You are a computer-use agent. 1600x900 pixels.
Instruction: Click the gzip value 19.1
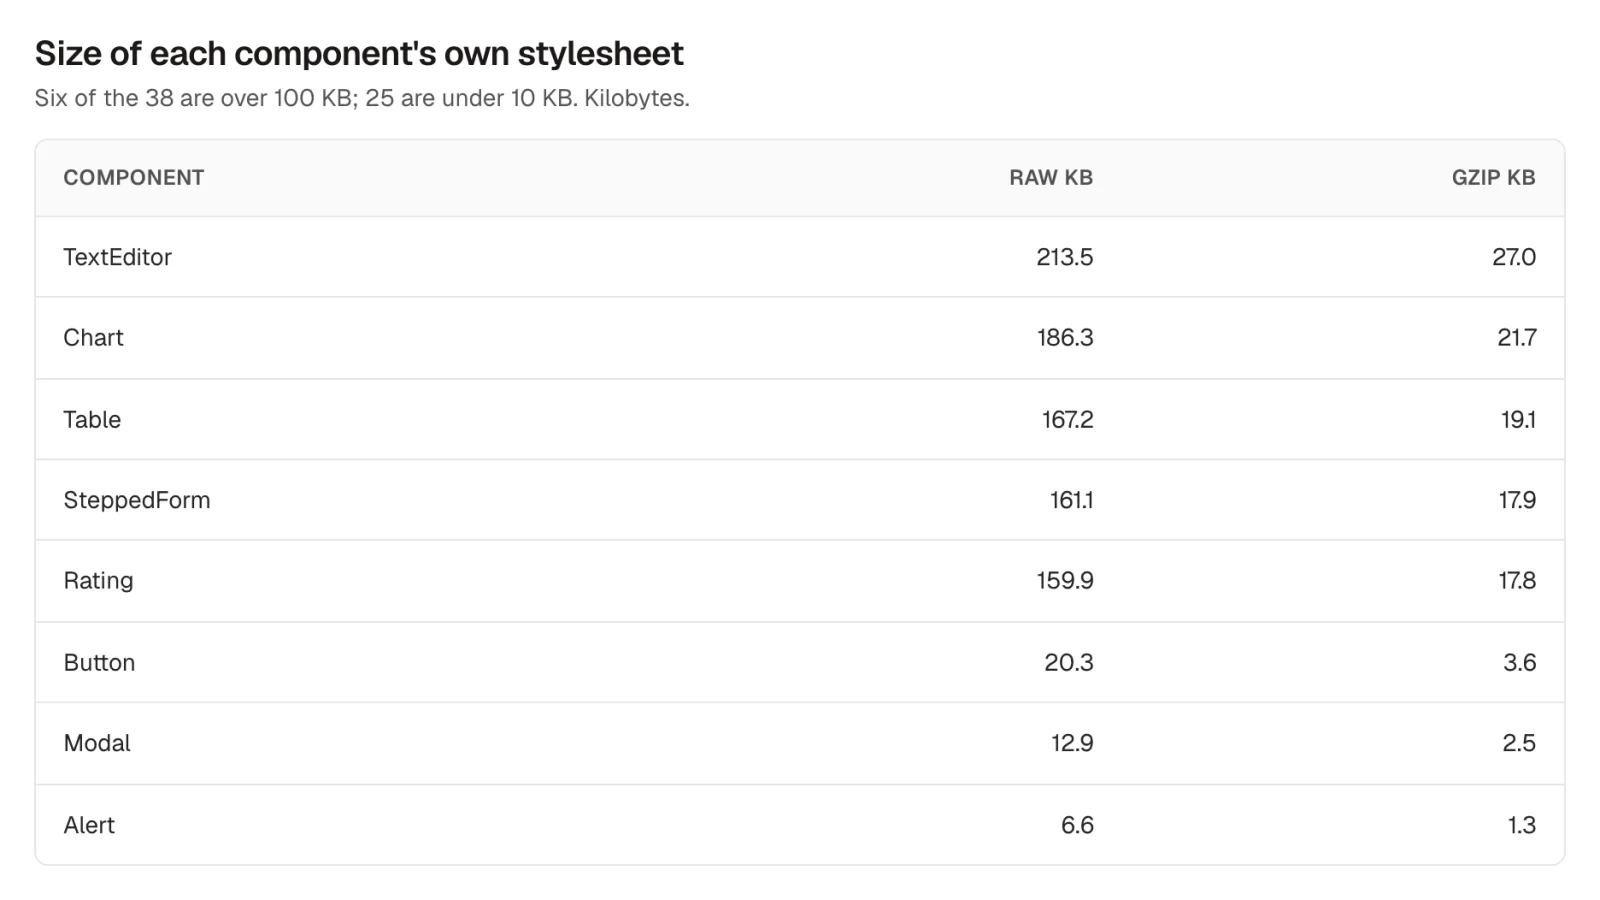1518,420
